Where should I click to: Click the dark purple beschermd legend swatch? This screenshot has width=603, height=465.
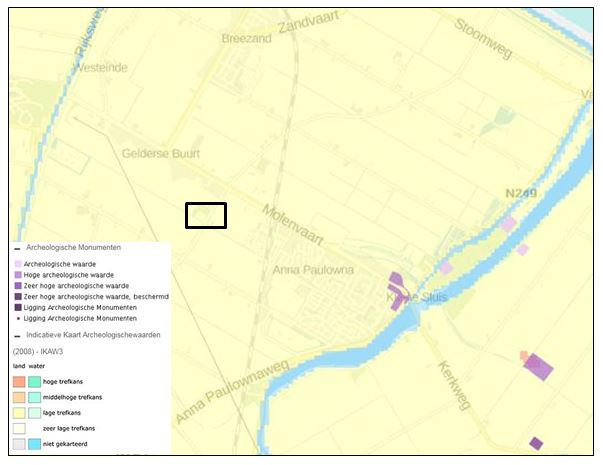click(x=17, y=296)
